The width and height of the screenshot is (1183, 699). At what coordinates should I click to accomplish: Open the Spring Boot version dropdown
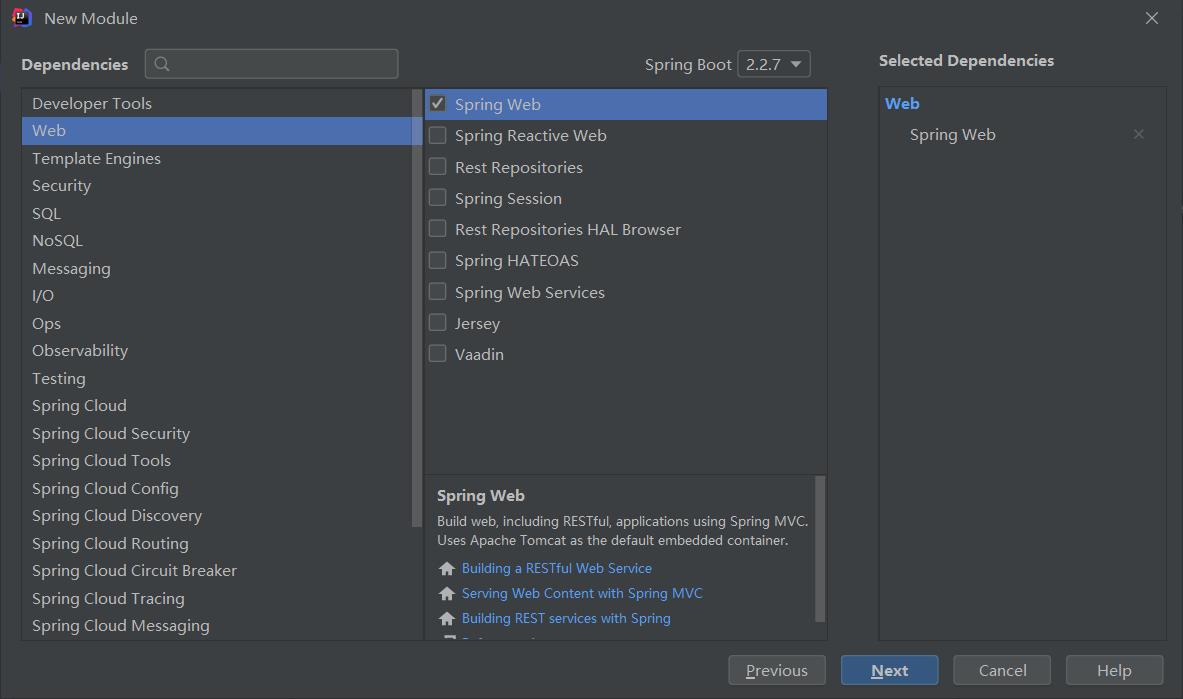[773, 64]
